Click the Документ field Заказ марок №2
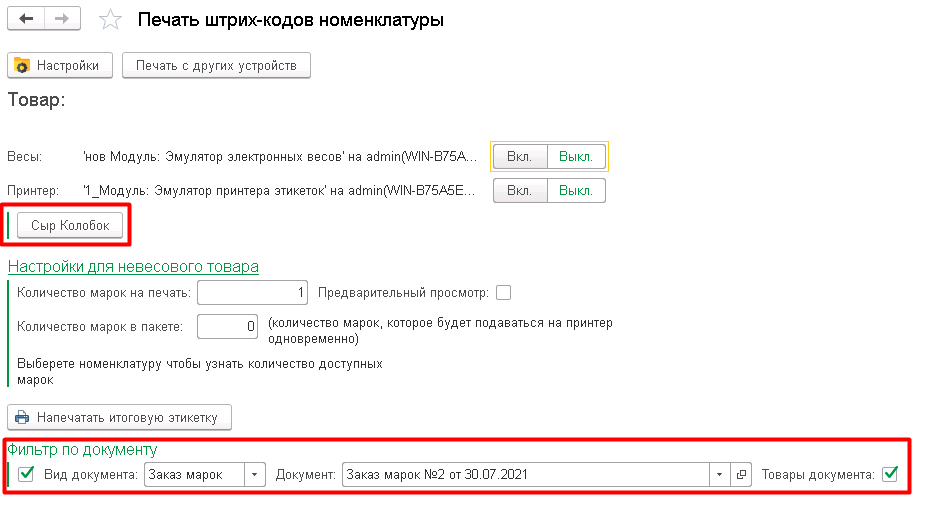The width and height of the screenshot is (927, 505). (526, 474)
